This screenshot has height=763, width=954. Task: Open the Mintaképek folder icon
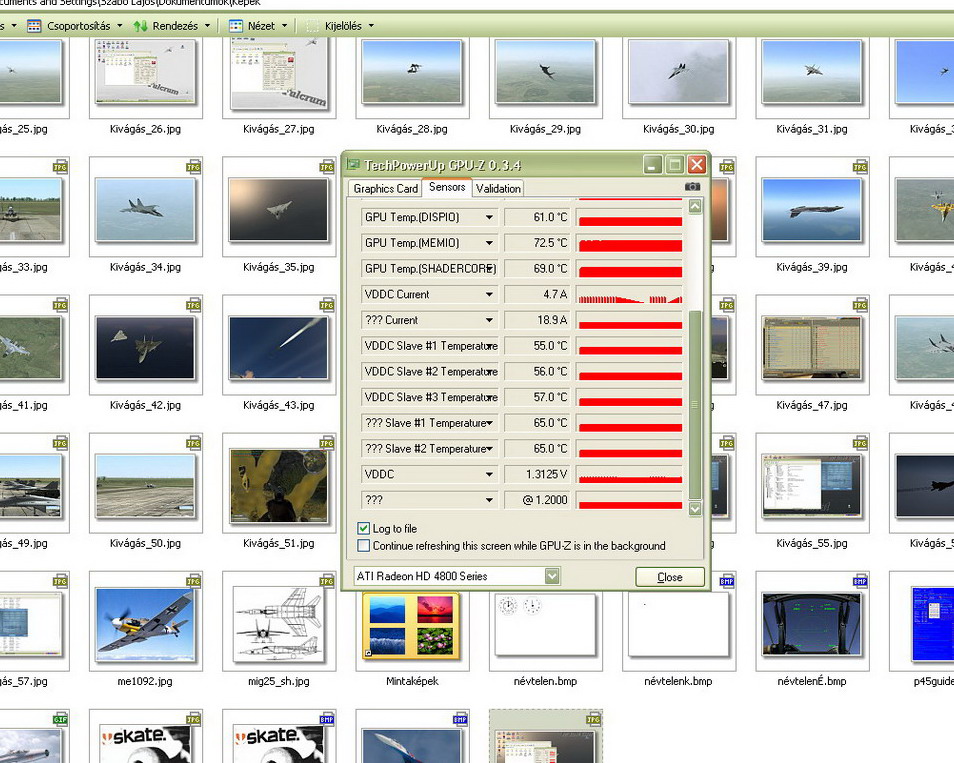(412, 627)
